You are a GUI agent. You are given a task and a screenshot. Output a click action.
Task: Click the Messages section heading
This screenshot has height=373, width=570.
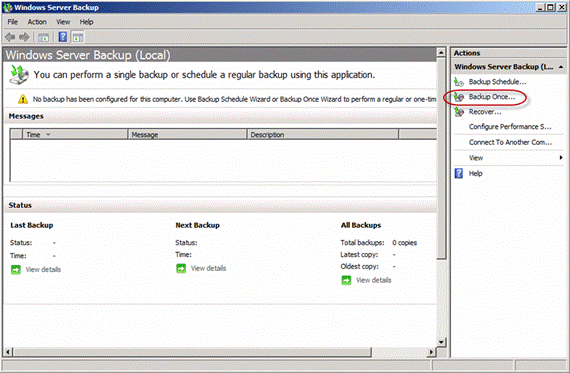(x=26, y=116)
